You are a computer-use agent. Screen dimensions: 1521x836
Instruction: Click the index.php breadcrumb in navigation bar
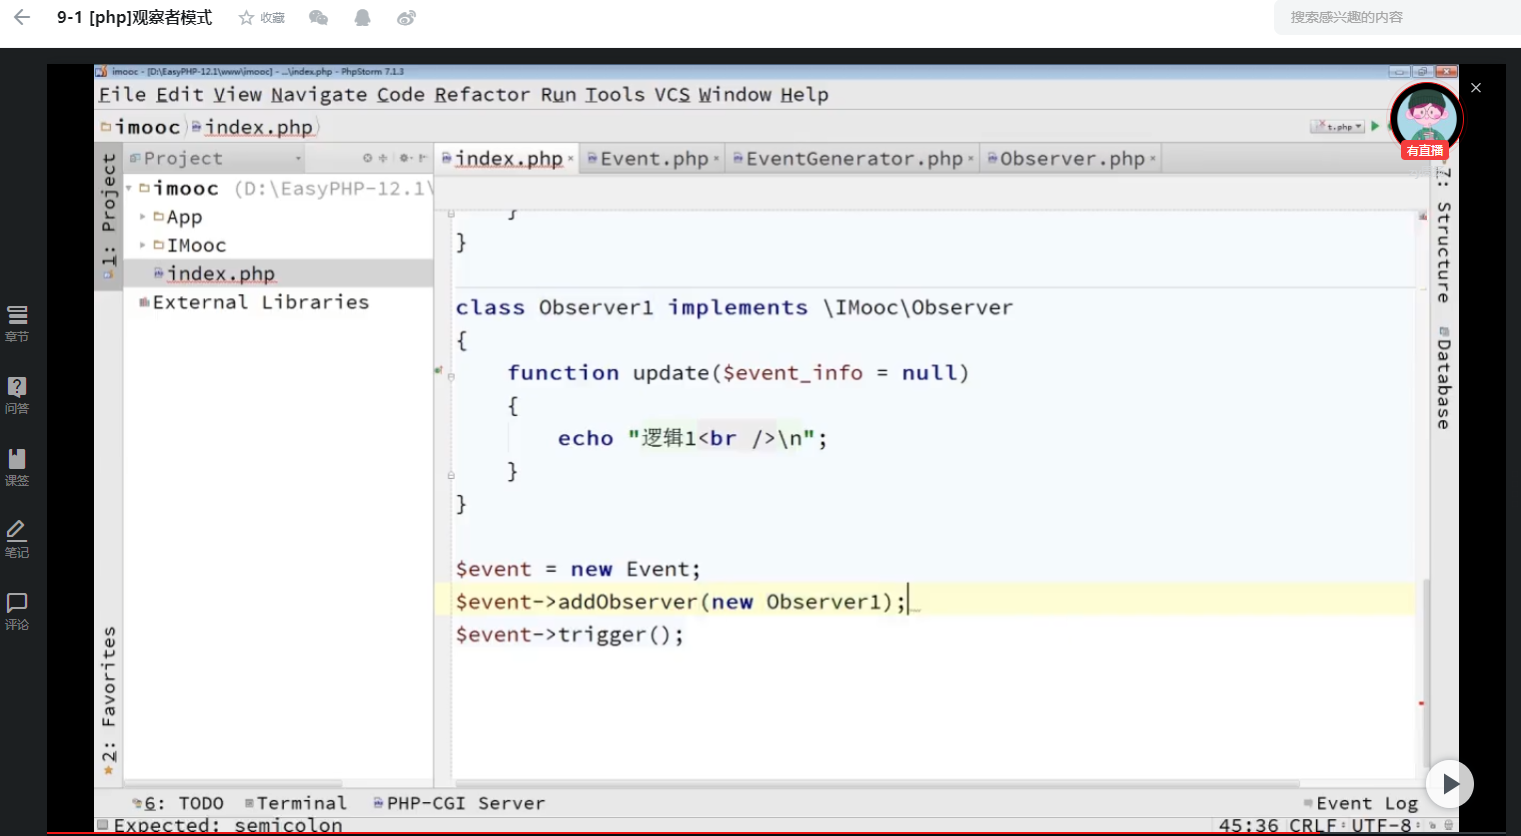(253, 127)
